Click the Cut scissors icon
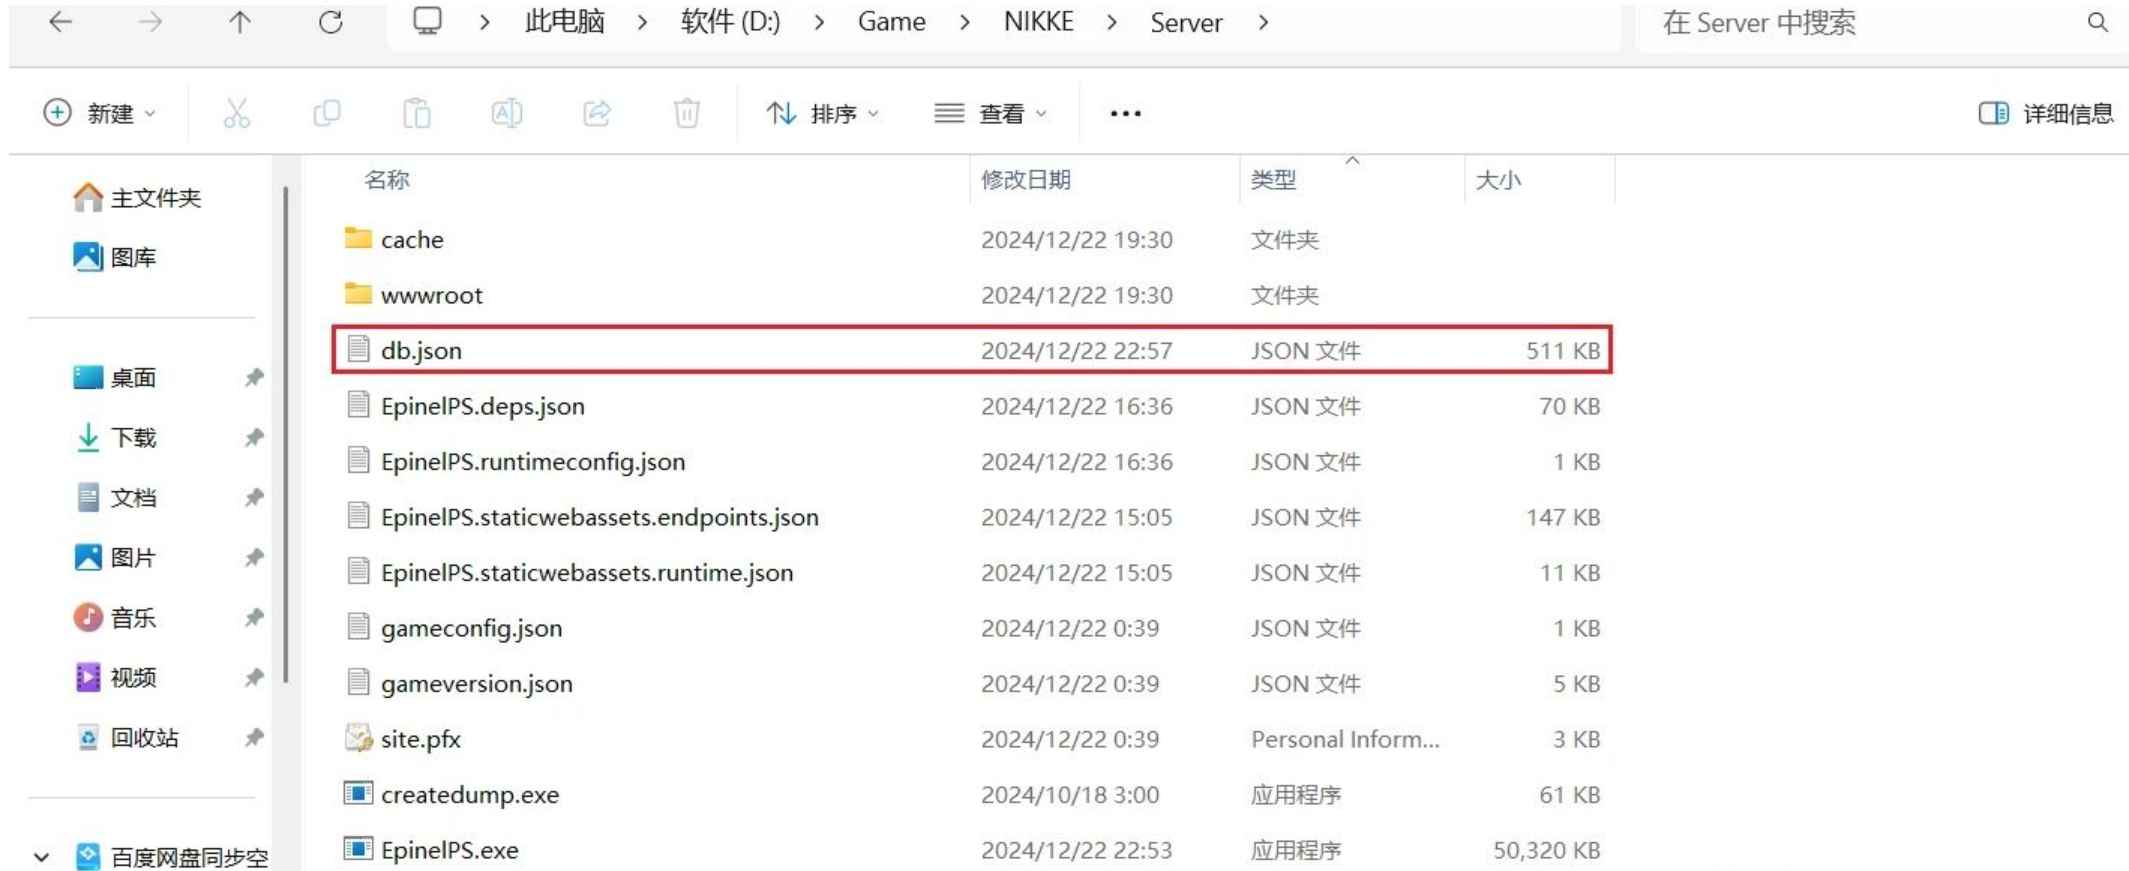This screenshot has width=2129, height=871. coord(236,113)
